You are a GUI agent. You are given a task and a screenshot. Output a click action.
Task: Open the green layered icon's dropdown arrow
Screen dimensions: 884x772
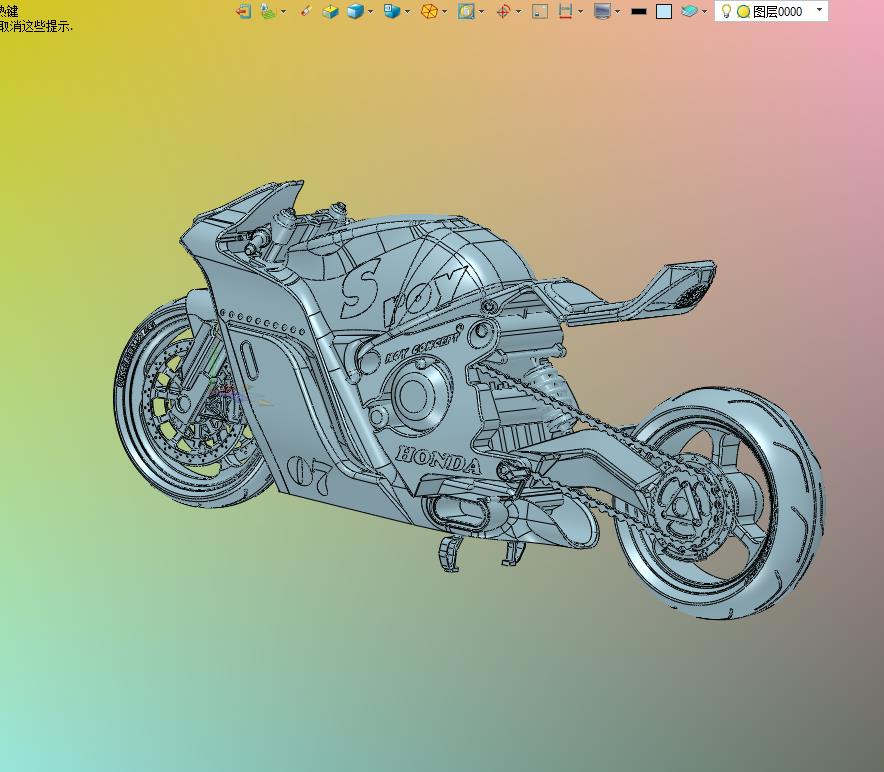(x=283, y=11)
